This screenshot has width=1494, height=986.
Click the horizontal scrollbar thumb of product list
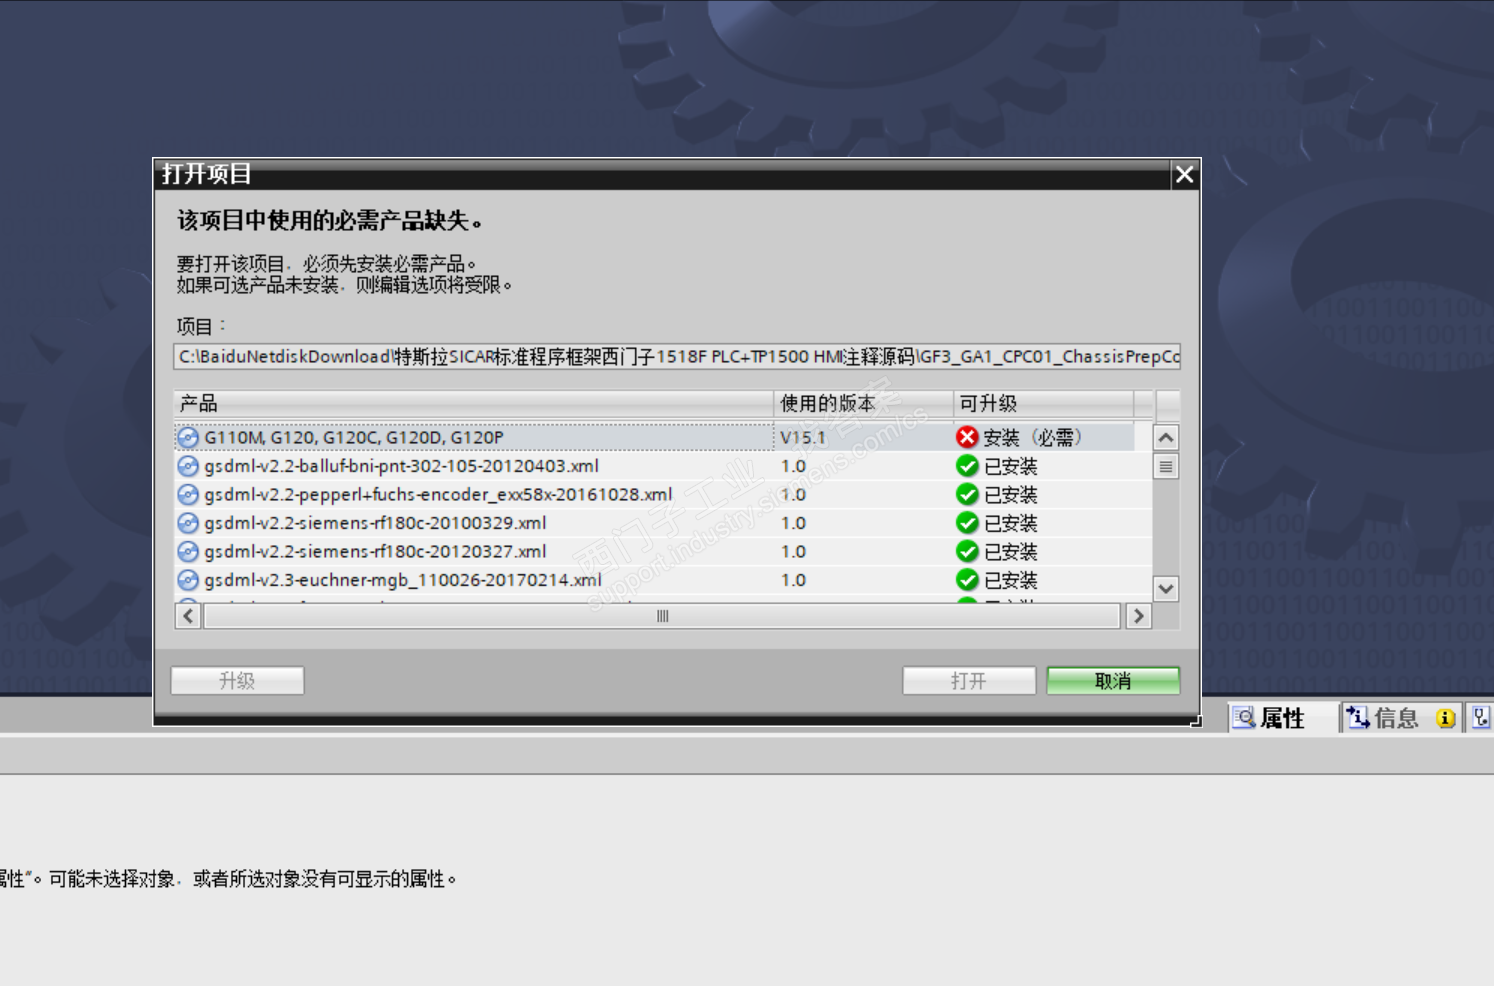(662, 616)
